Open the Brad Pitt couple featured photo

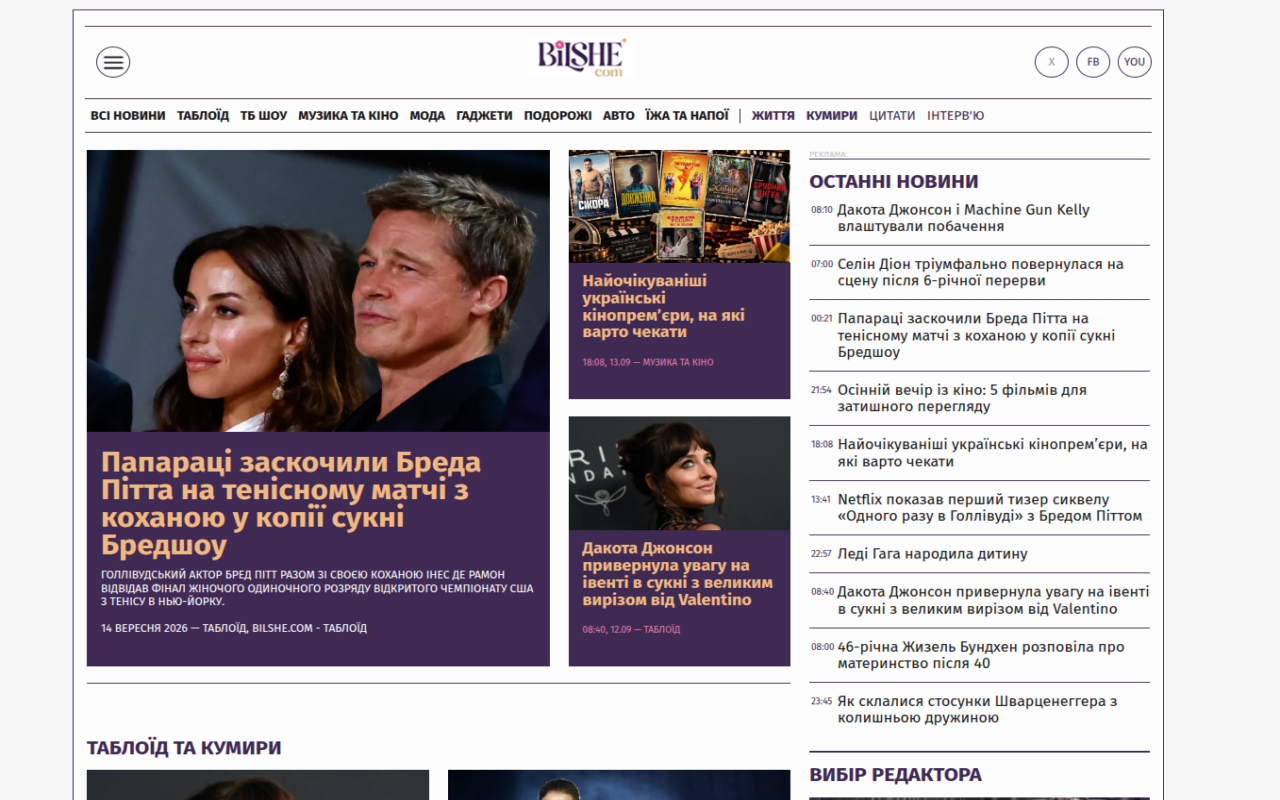(x=318, y=291)
